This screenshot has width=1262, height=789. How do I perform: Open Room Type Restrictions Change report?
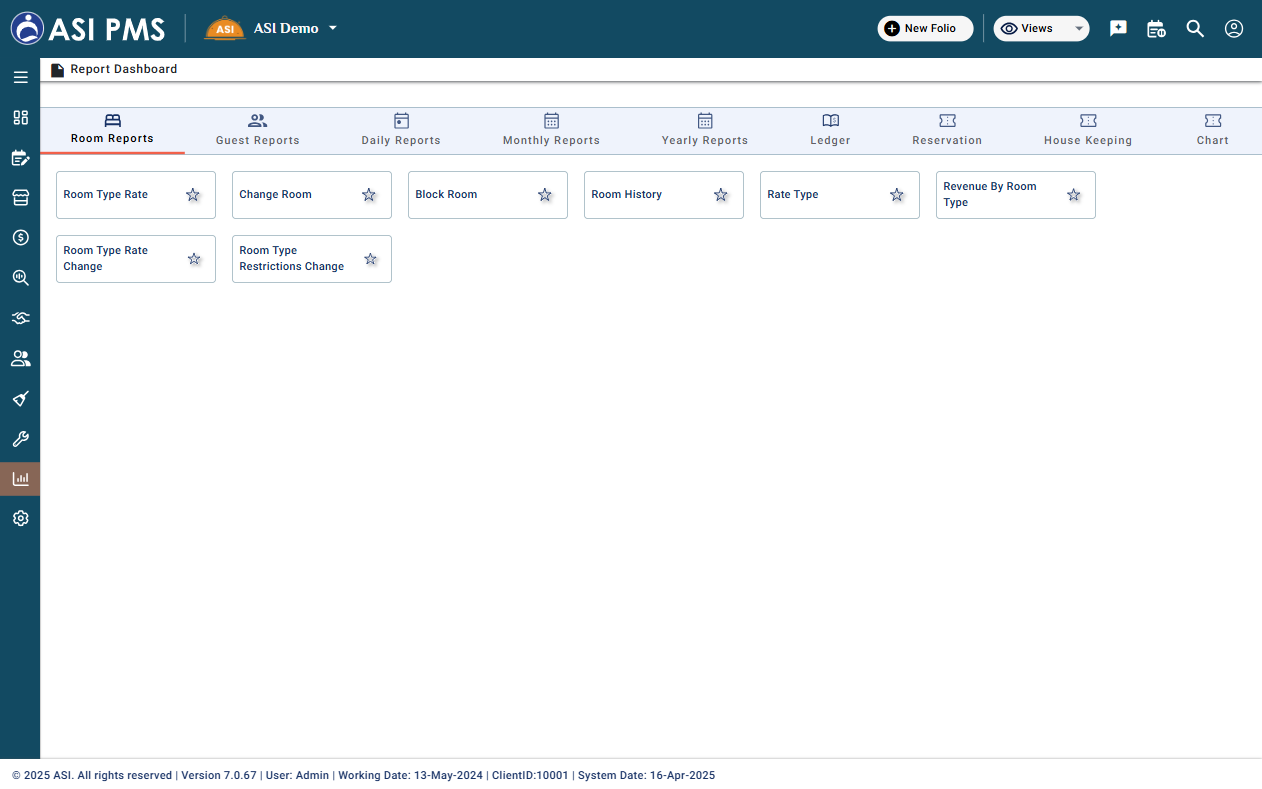(x=312, y=259)
